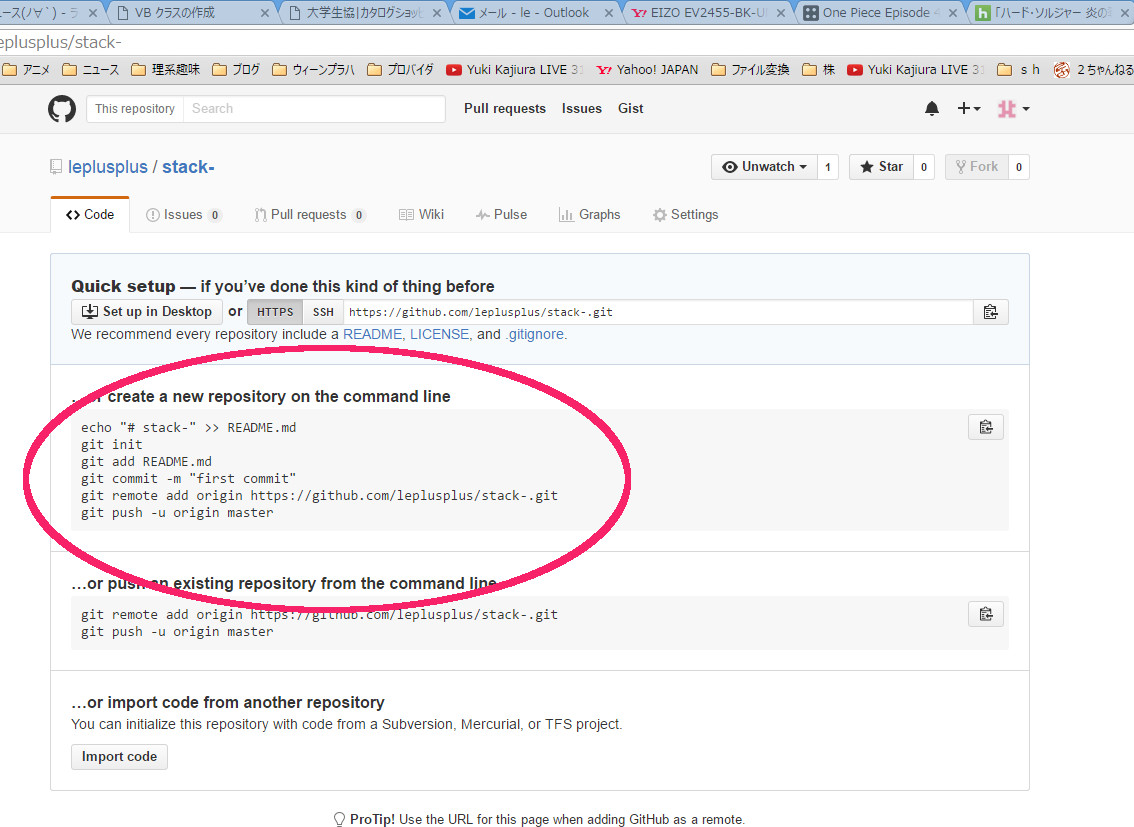1134x827 pixels.
Task: Copy the repository clone URL to clipboard
Action: [990, 312]
